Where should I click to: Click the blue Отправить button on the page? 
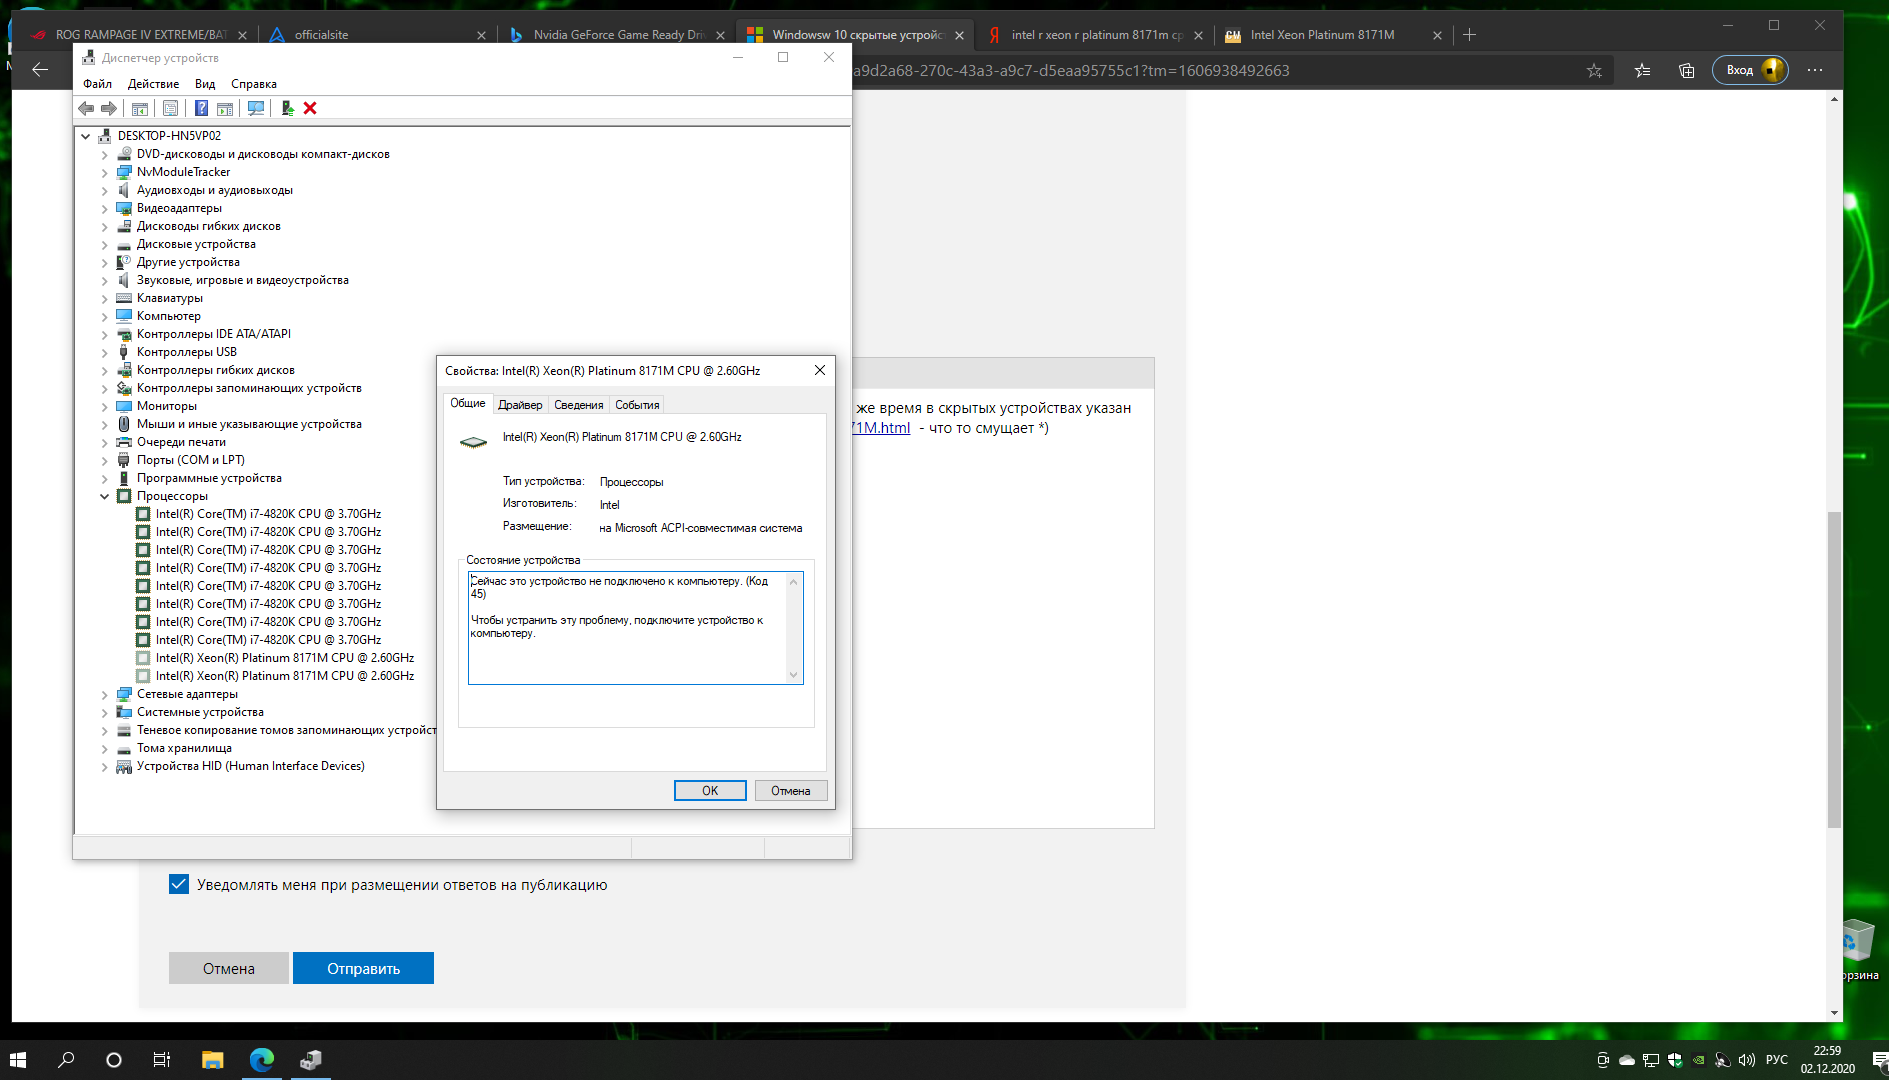pos(363,968)
